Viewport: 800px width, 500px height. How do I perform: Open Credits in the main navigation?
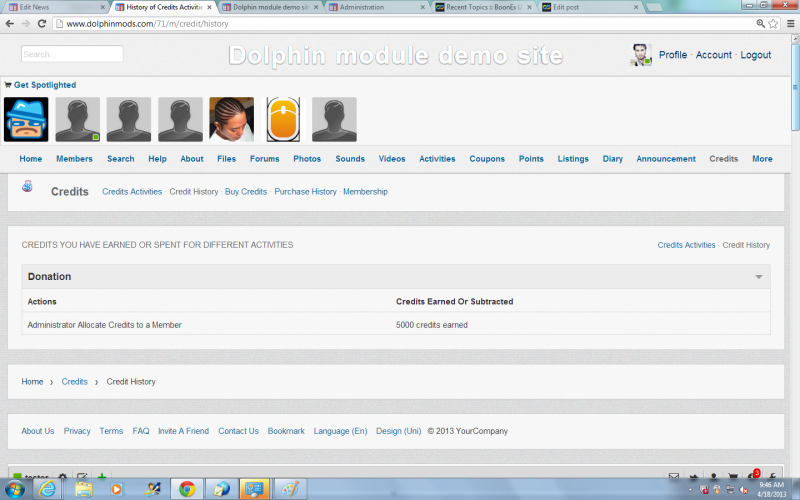pos(723,159)
